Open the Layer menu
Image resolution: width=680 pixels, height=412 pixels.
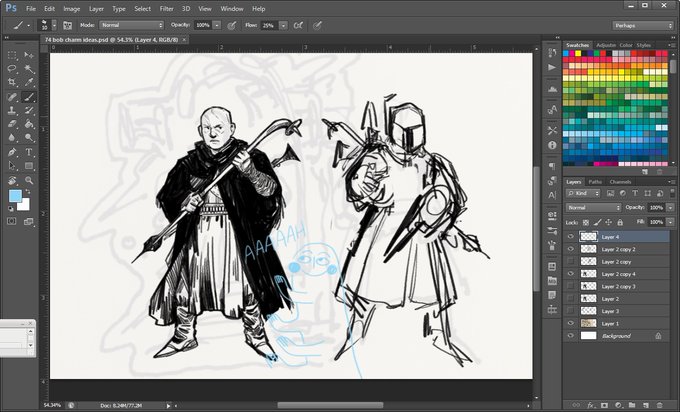coord(96,9)
